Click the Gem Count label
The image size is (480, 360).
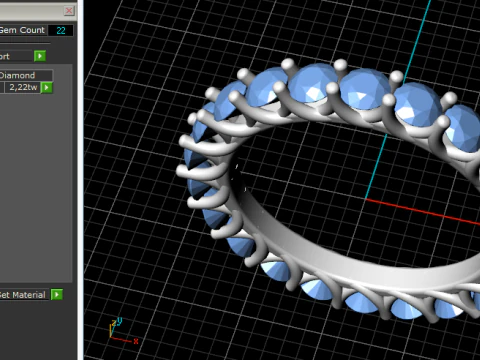[22, 30]
